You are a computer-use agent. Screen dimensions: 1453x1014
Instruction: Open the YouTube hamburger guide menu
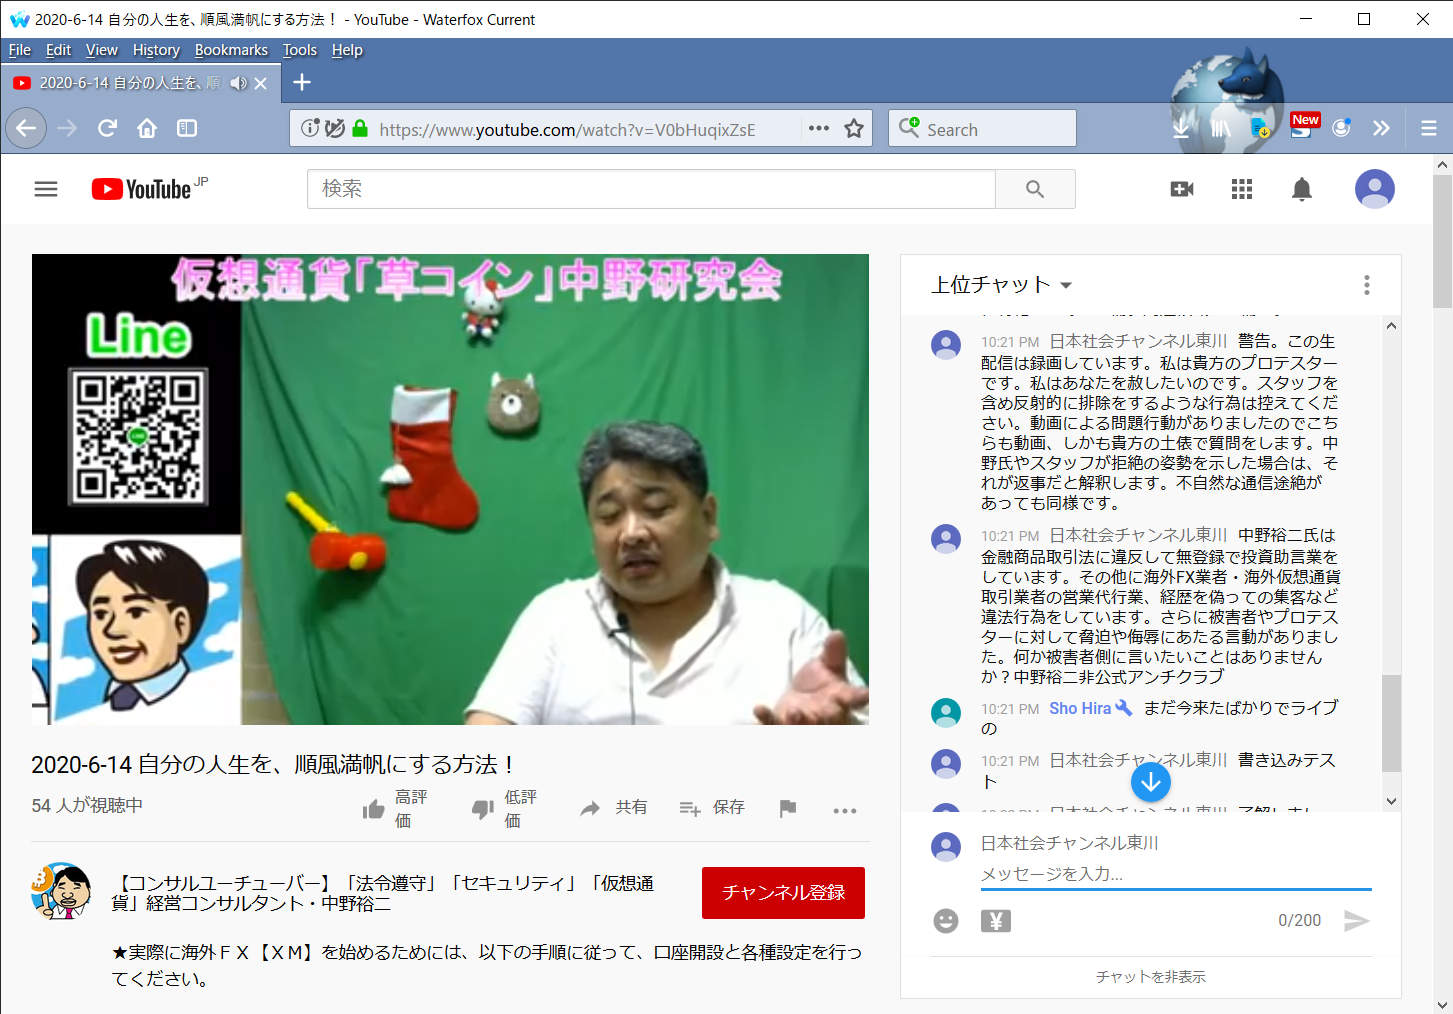(x=46, y=189)
